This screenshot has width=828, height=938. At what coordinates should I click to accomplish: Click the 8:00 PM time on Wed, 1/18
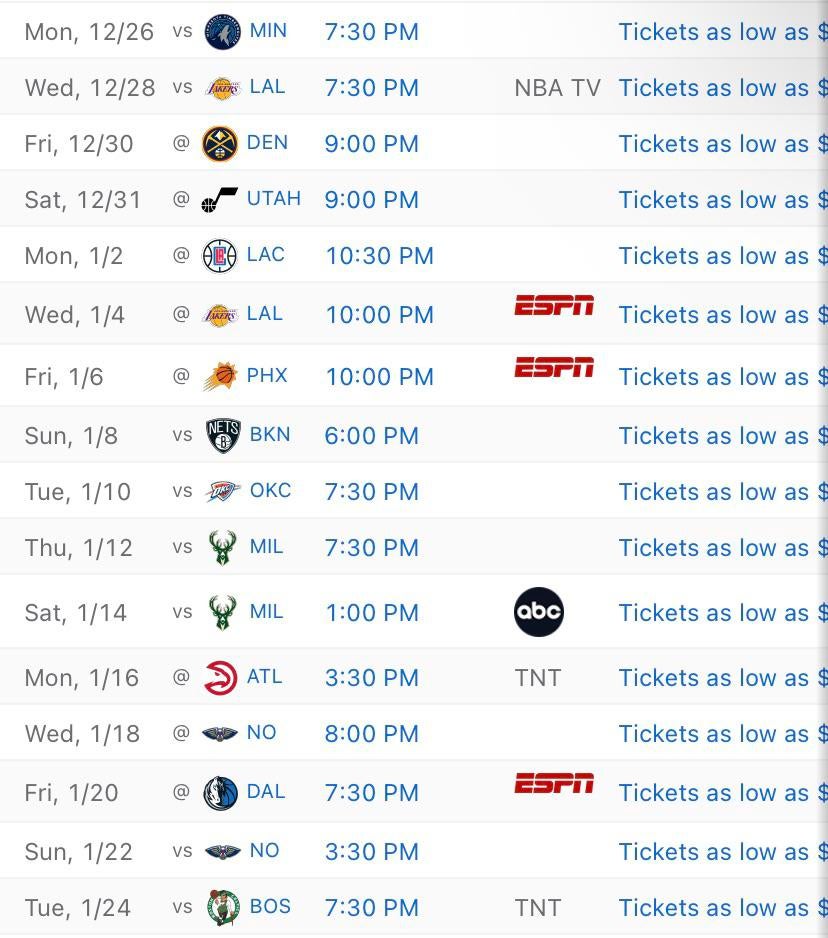[x=371, y=734]
